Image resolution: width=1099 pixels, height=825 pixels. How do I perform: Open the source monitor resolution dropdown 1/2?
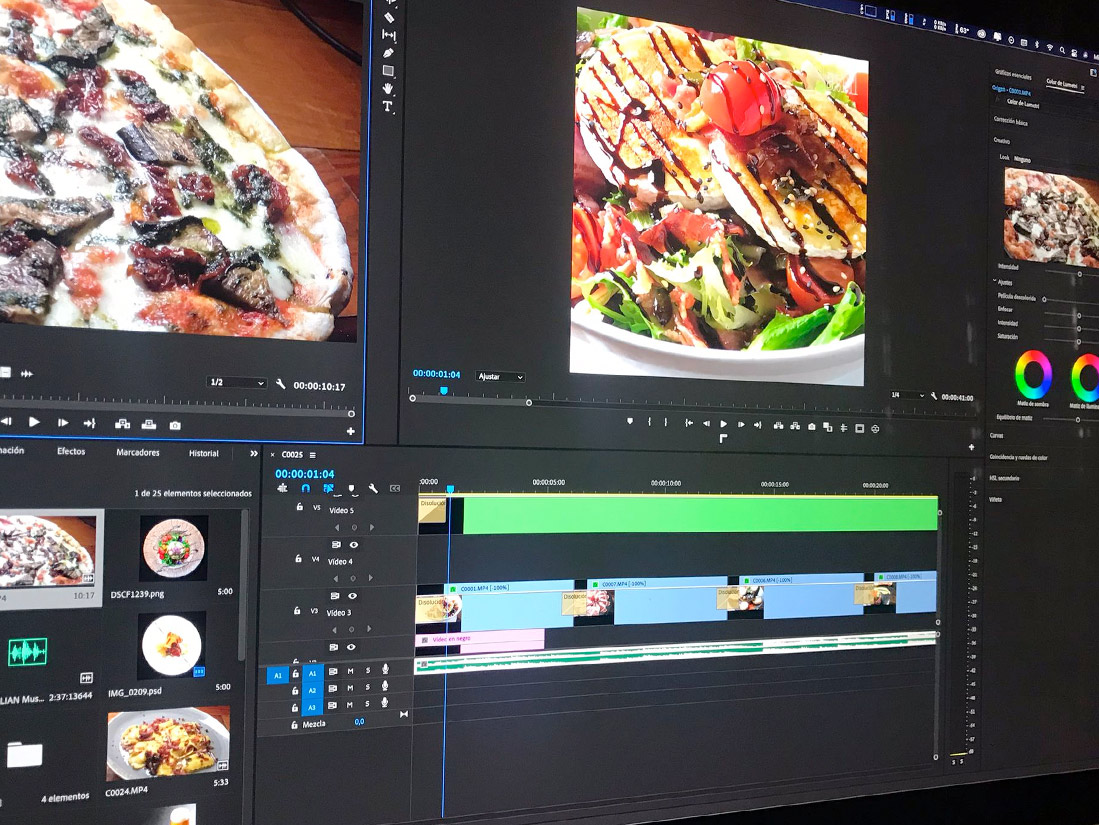click(x=237, y=383)
